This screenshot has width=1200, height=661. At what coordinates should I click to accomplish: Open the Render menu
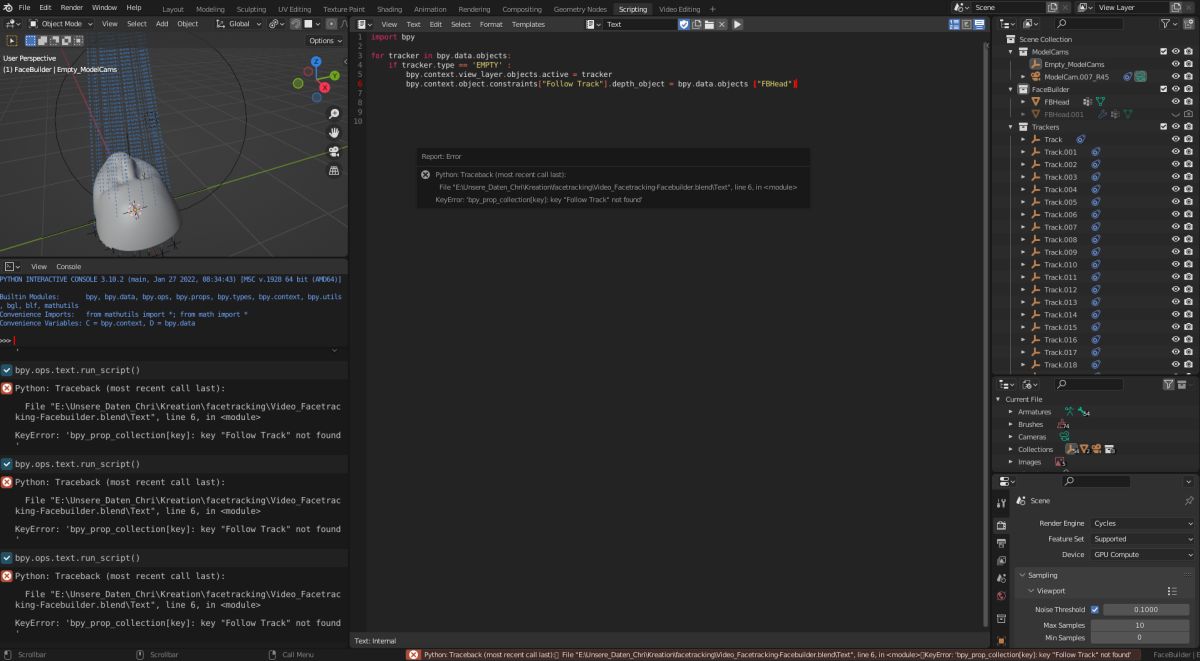click(x=72, y=7)
